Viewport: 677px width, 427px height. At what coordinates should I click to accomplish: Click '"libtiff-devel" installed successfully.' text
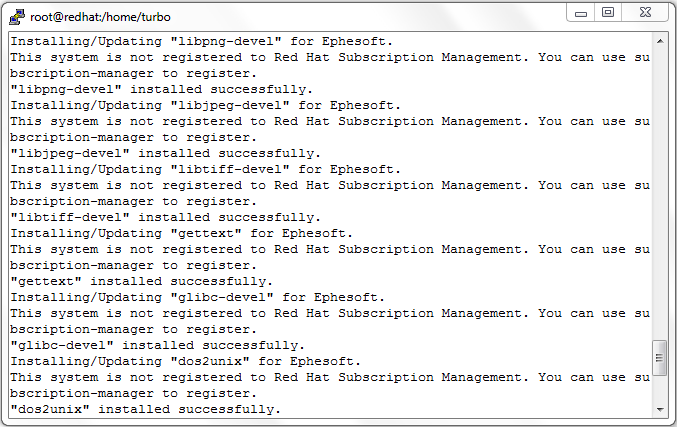click(x=165, y=217)
